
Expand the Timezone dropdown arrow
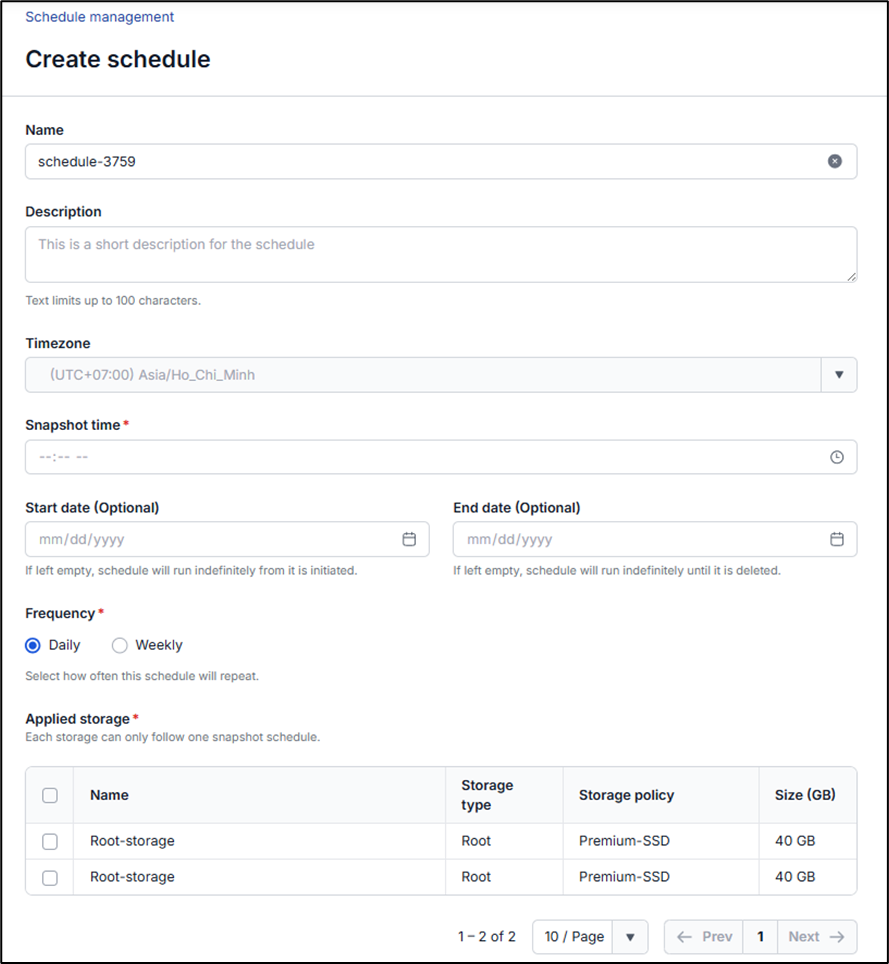(x=838, y=375)
